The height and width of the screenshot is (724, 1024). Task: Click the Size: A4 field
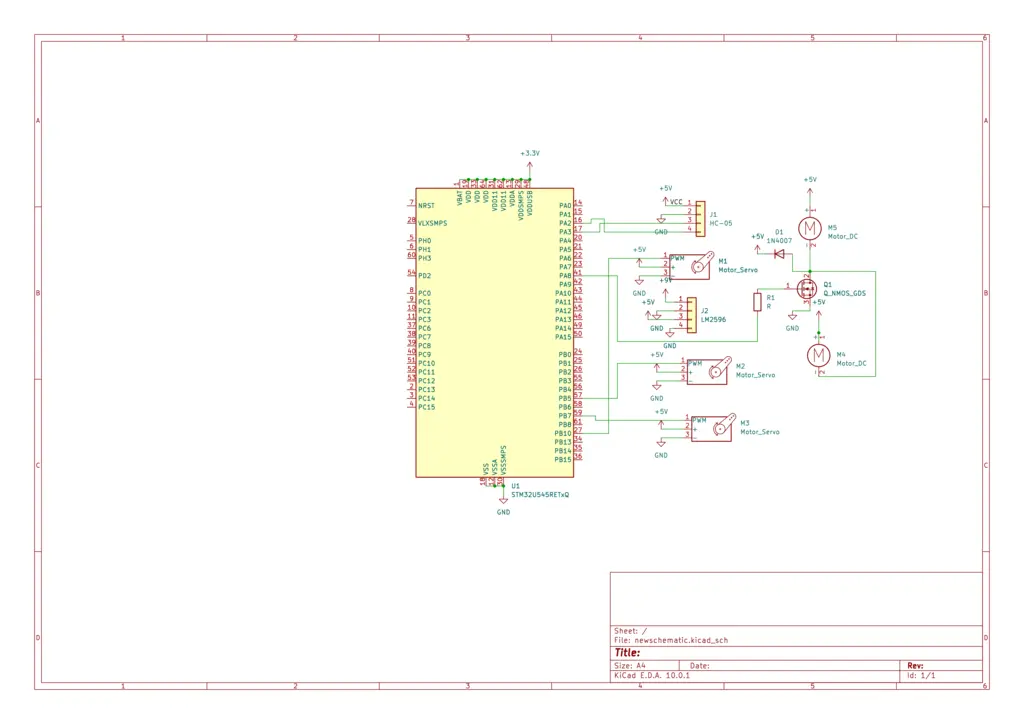630,666
